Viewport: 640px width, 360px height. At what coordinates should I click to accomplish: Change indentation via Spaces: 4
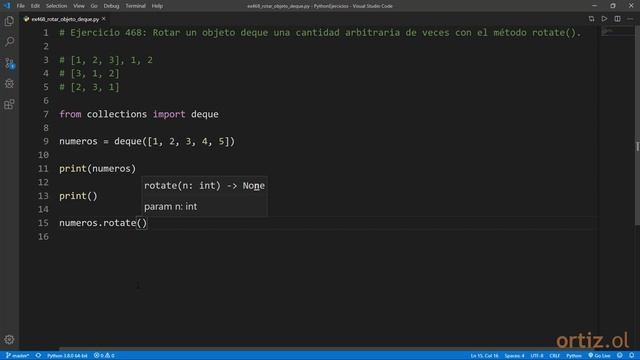pyautogui.click(x=514, y=356)
